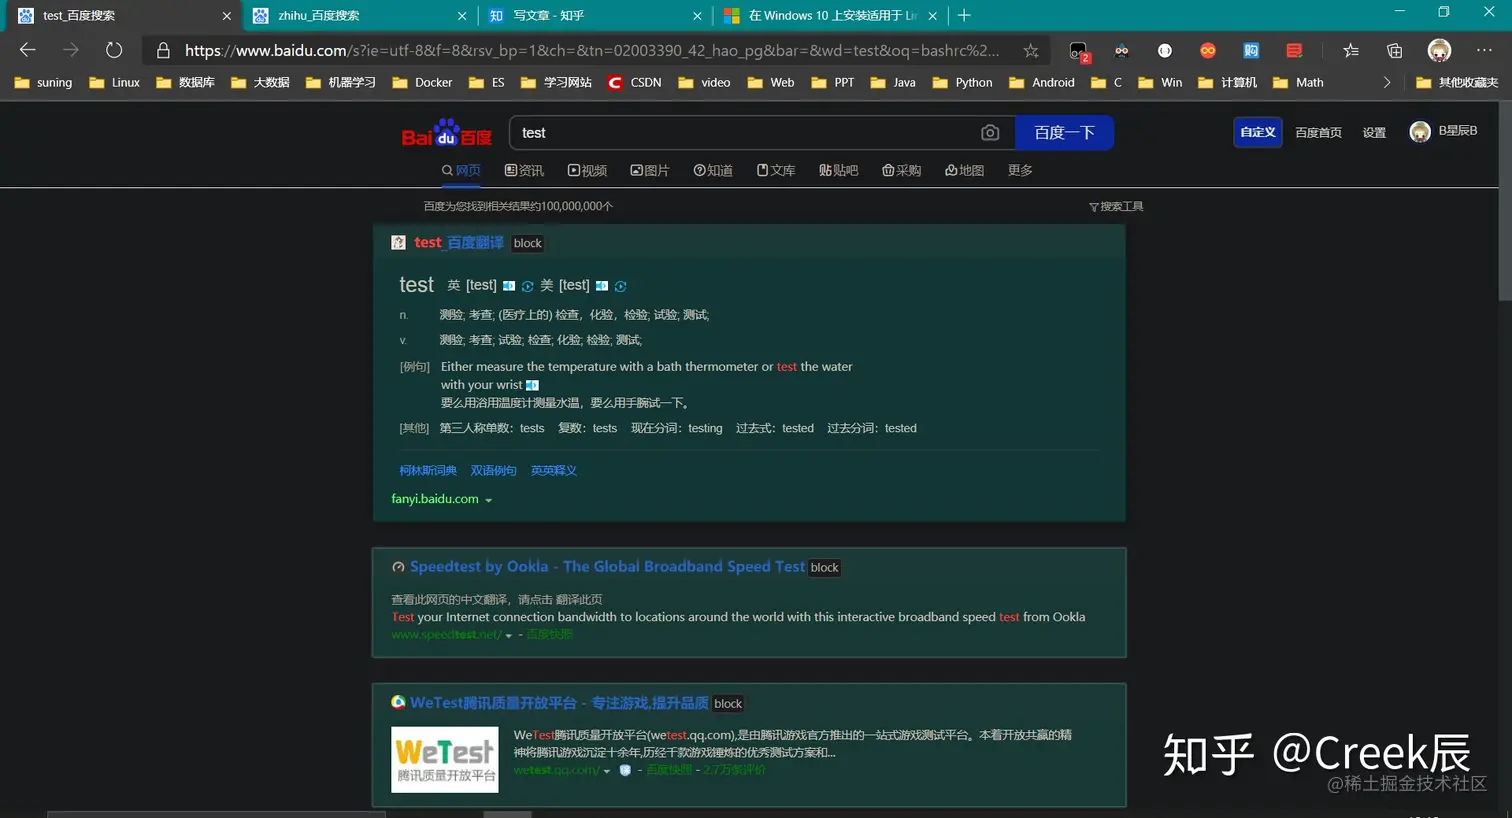Click the 自定义 button
The height and width of the screenshot is (818, 1512).
[1258, 132]
